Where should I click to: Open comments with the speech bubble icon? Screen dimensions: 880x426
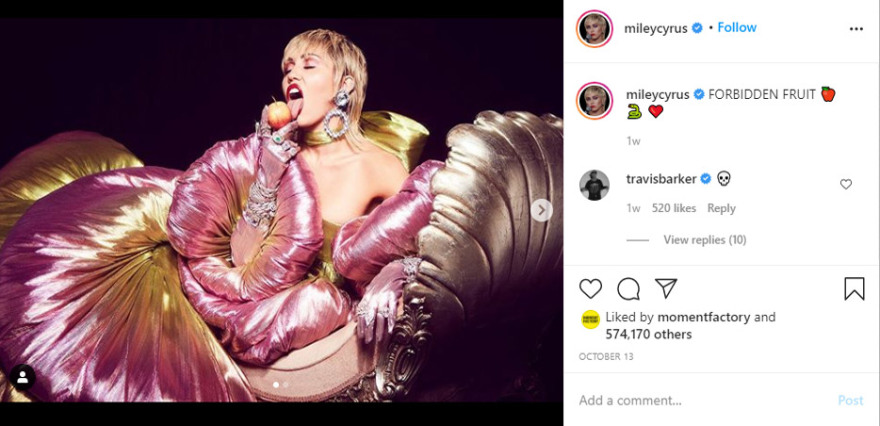coord(628,289)
